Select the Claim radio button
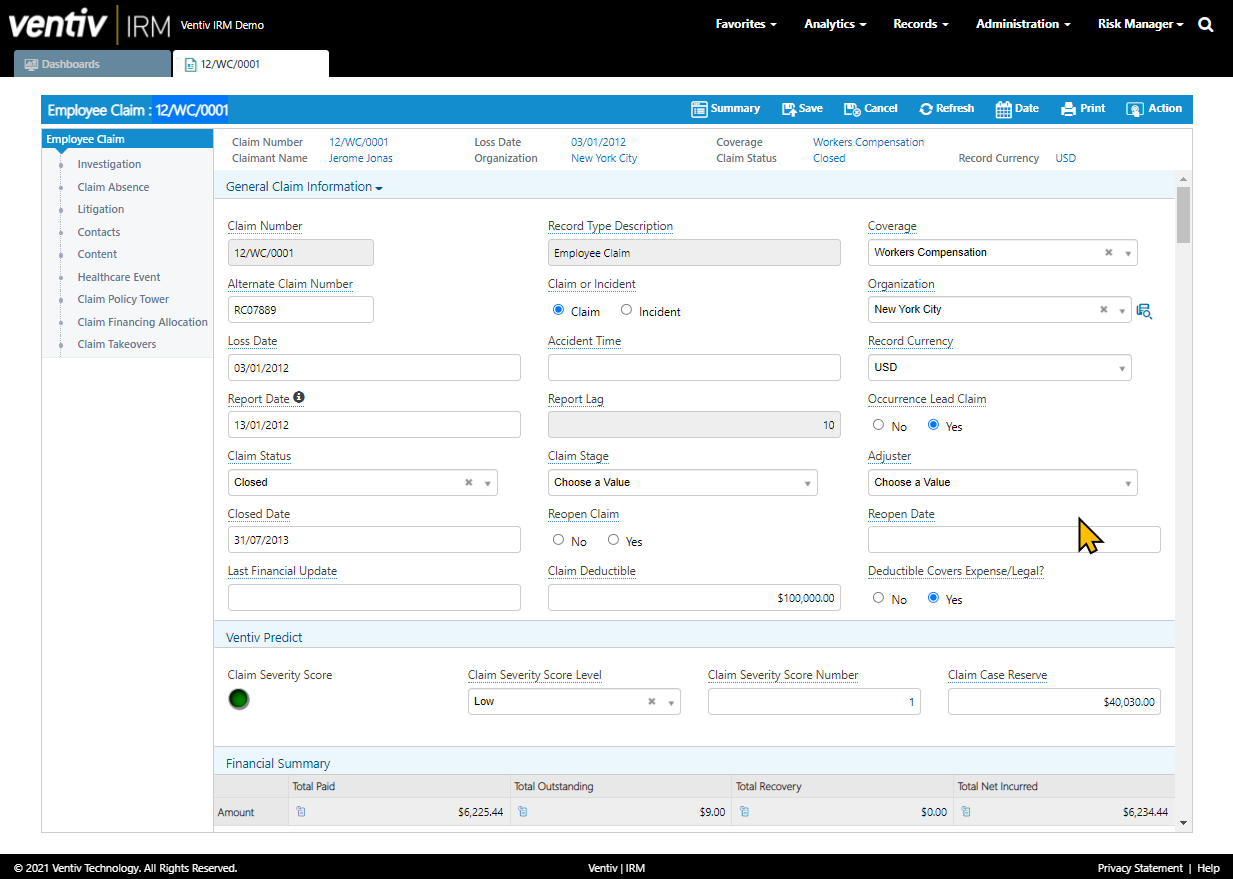The width and height of the screenshot is (1233, 879). point(558,310)
